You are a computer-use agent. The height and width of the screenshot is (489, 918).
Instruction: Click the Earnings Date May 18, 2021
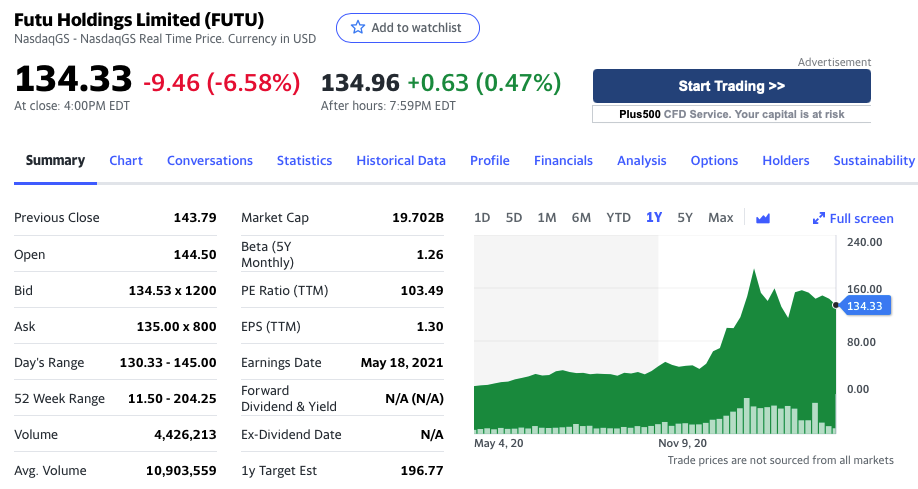(402, 363)
